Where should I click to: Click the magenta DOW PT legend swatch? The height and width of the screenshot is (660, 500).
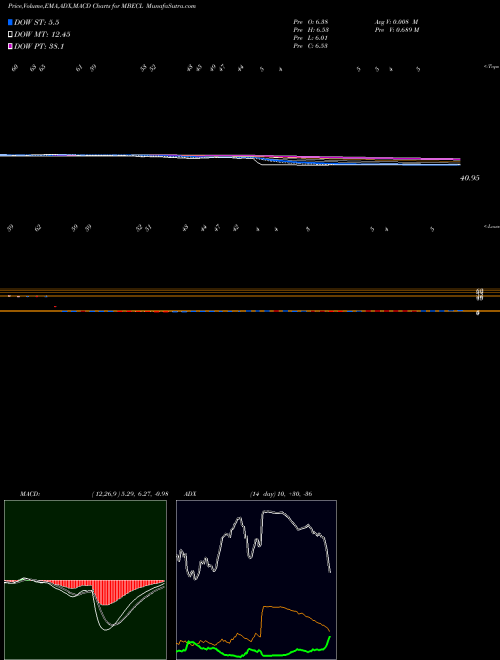(10, 46)
